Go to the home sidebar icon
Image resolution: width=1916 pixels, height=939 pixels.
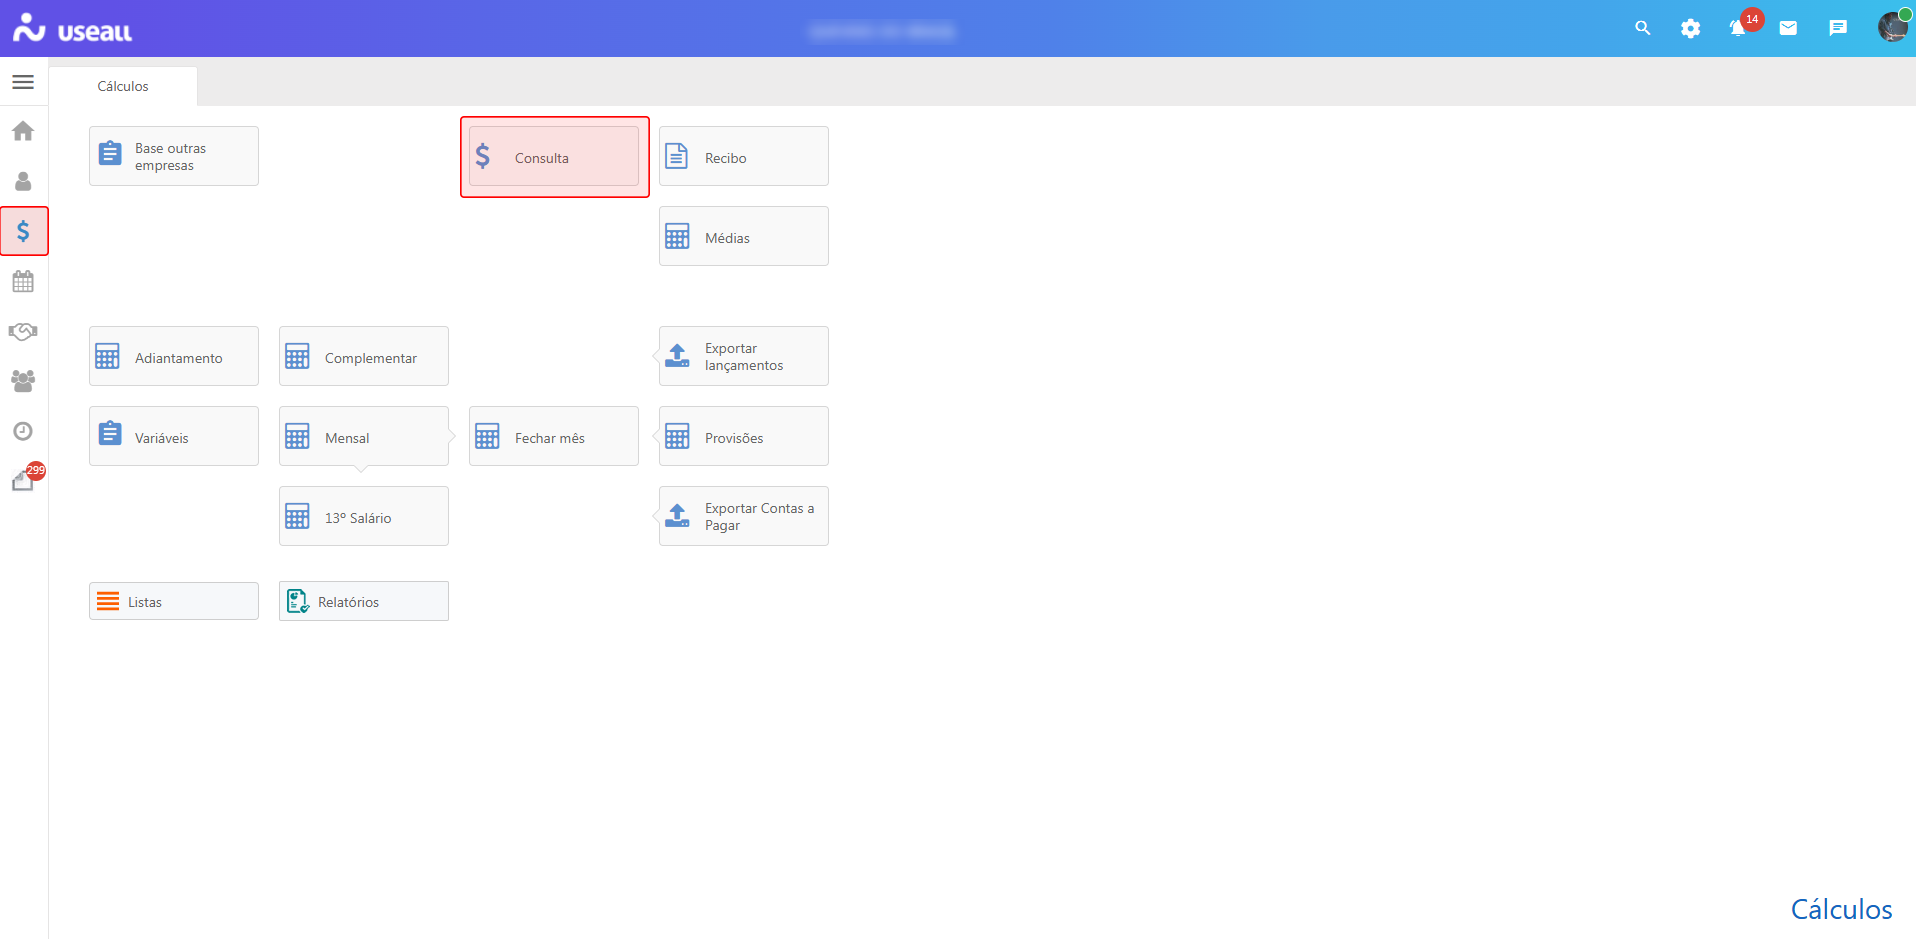click(23, 131)
